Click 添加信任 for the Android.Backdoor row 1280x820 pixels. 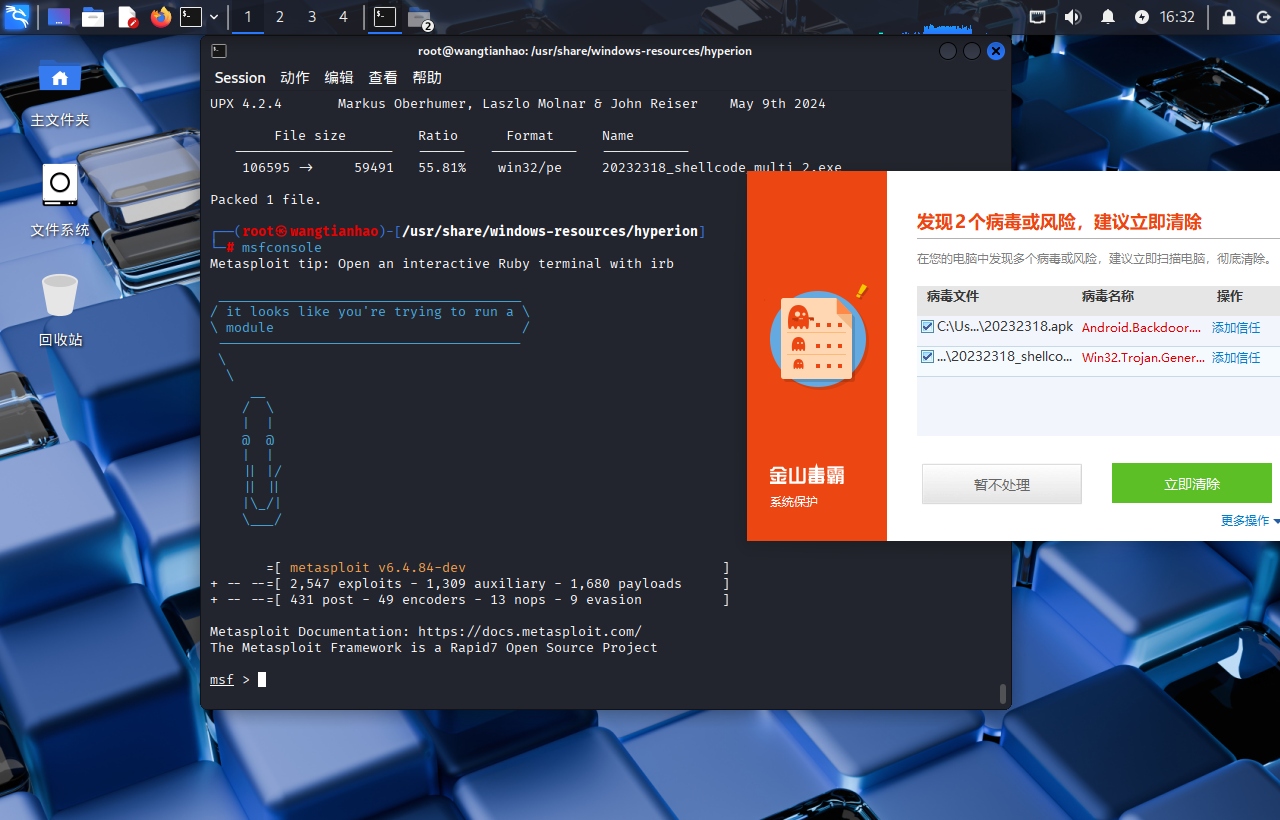1236,327
